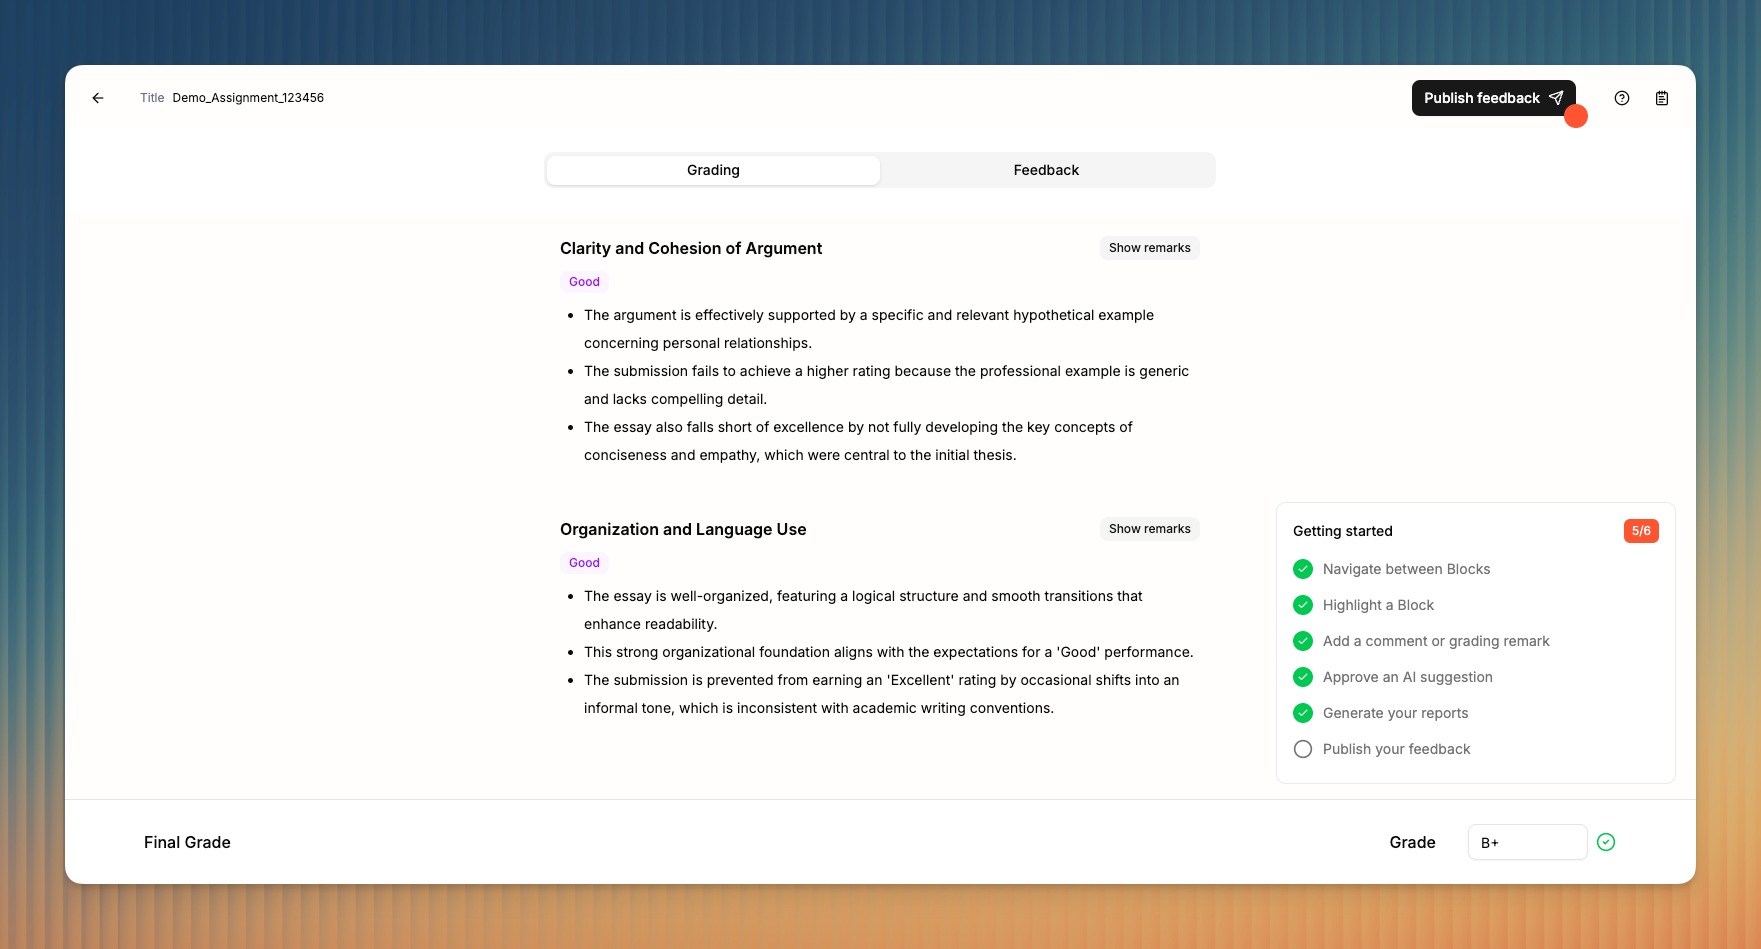Open the clipboard checklist icon
The width and height of the screenshot is (1761, 949).
1662,98
